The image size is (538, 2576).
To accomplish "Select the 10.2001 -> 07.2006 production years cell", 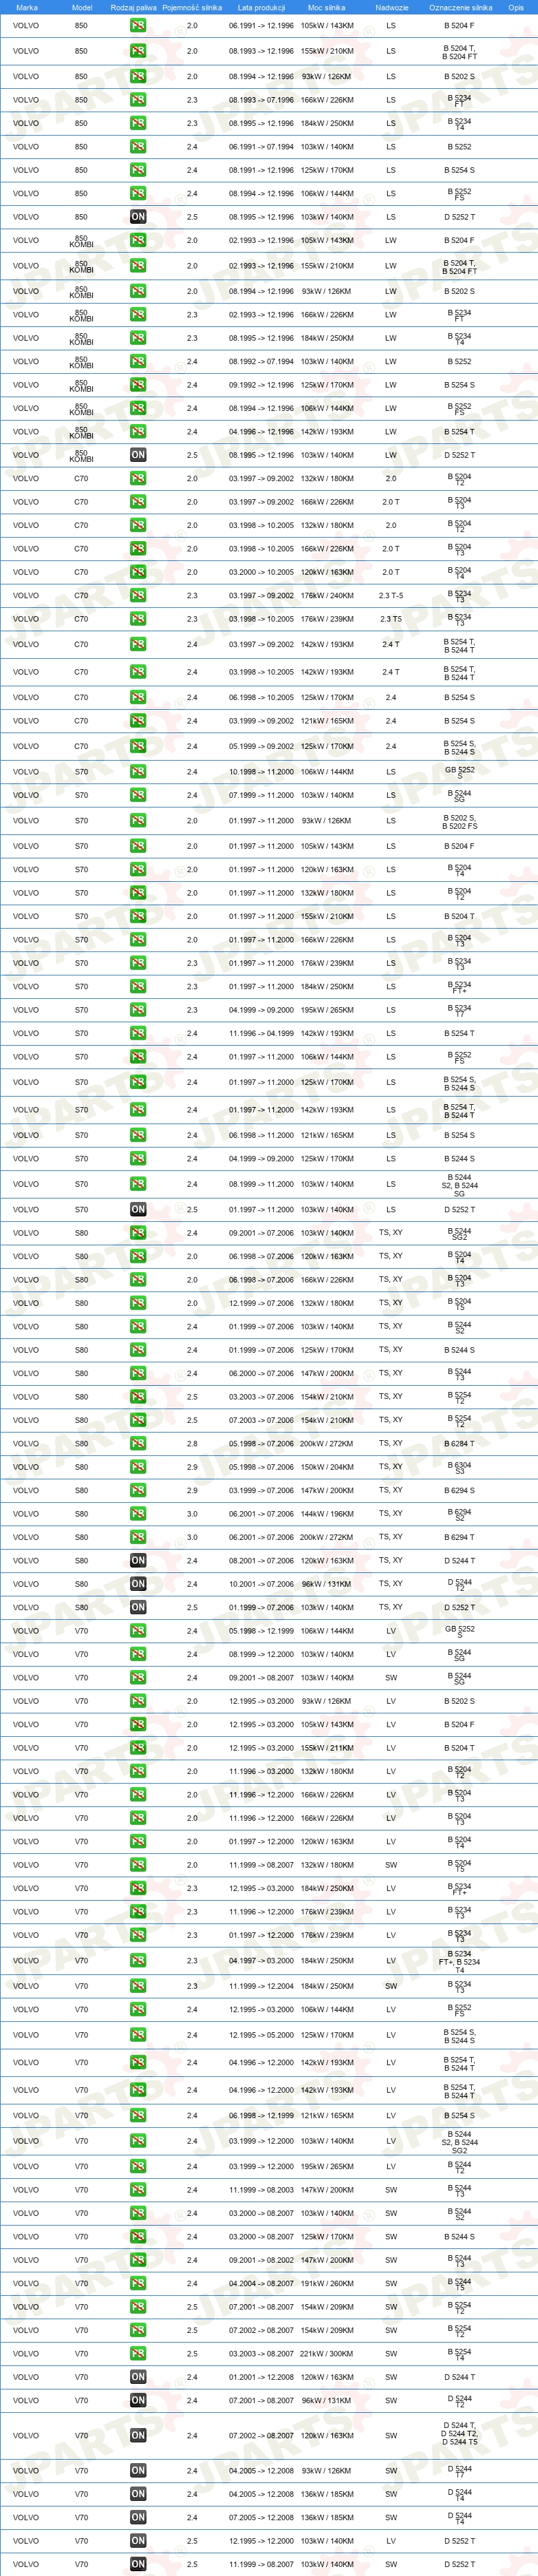I will coord(261,1584).
